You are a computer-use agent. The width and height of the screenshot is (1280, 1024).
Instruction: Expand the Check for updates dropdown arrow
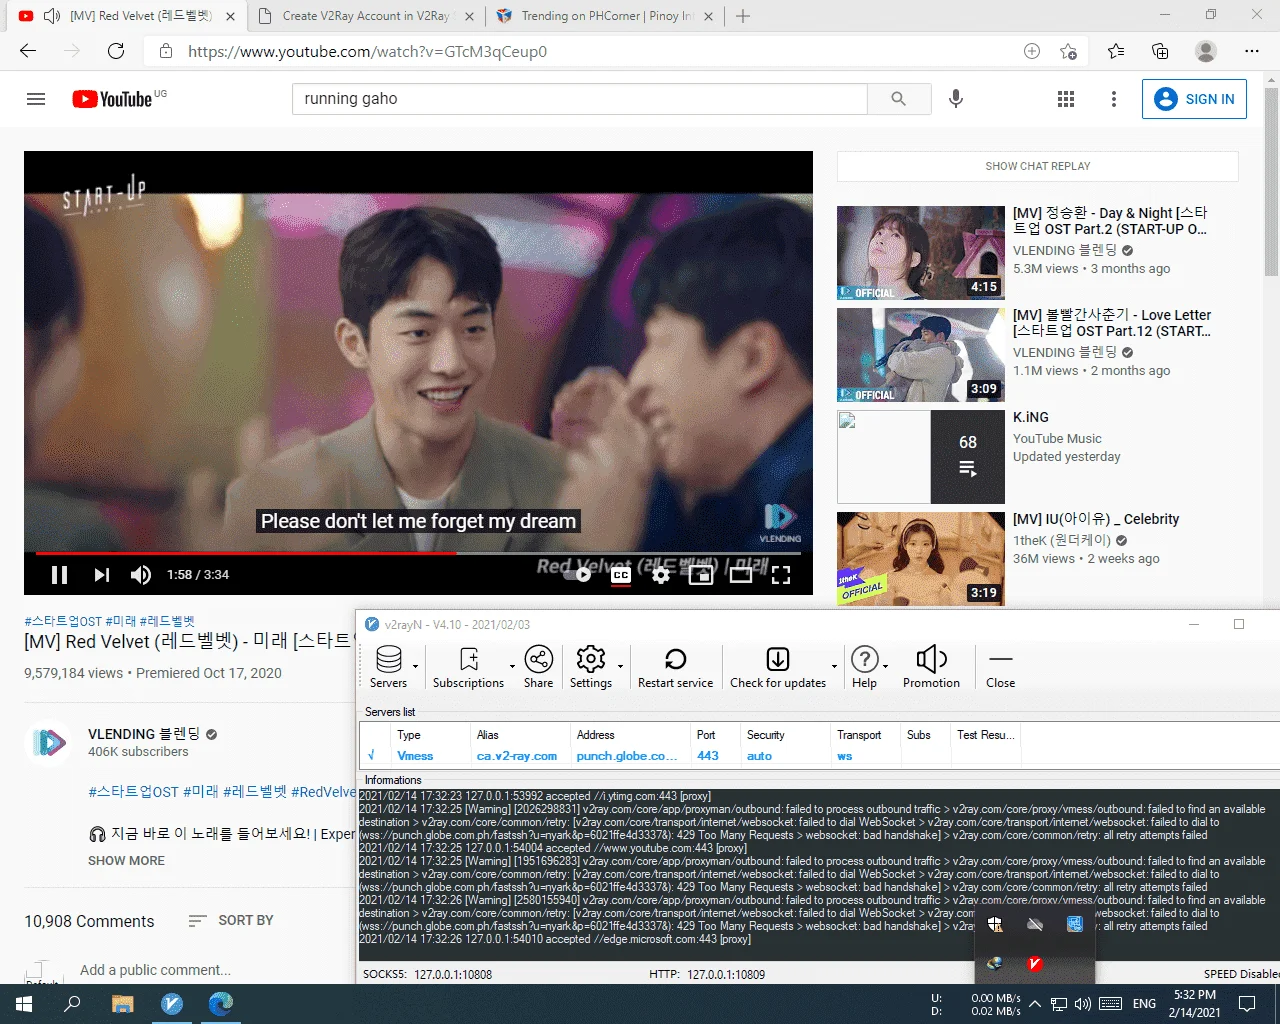click(834, 667)
